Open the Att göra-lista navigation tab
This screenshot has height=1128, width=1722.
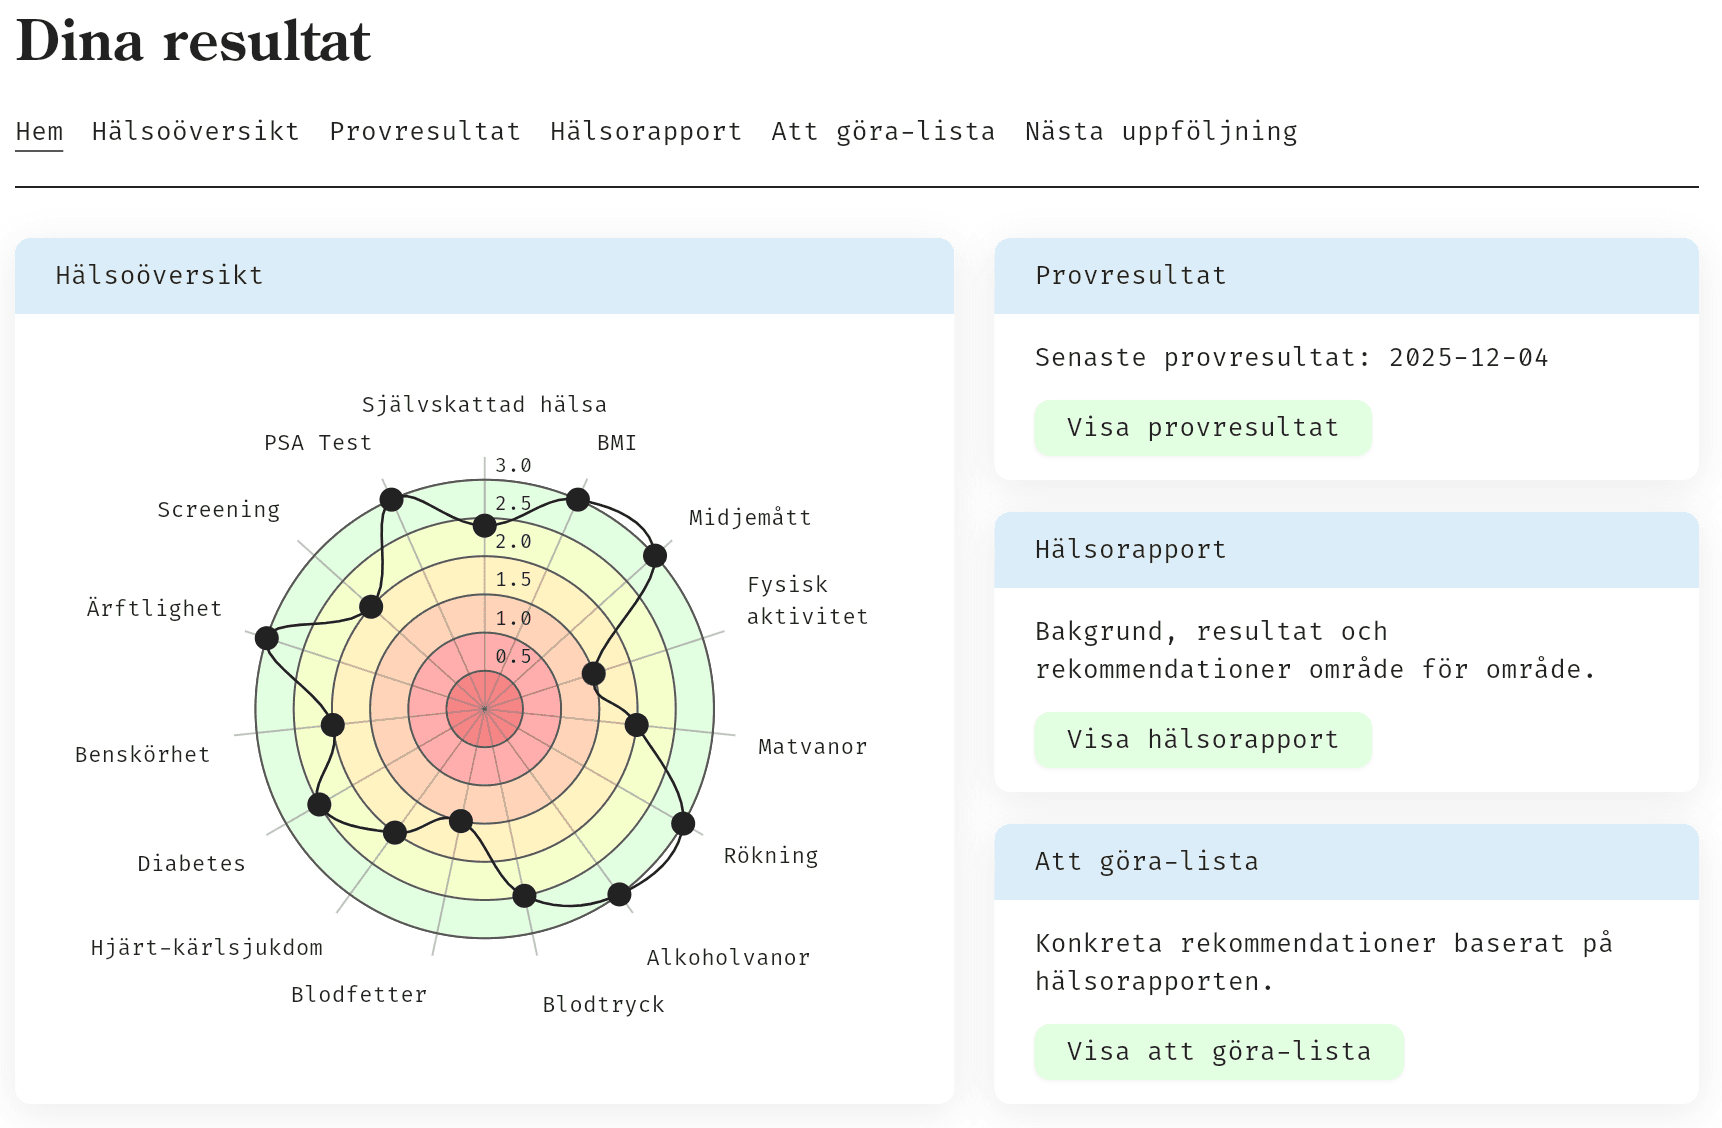tap(883, 132)
